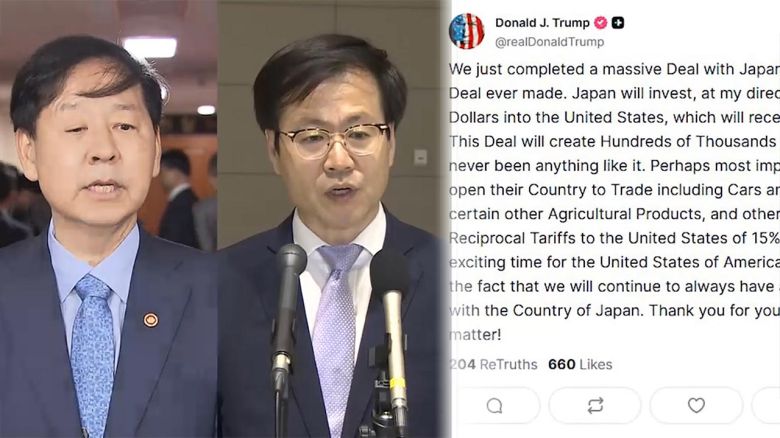Image resolution: width=780 pixels, height=438 pixels.
Task: Click the black plus badge beside the name
Action: tap(618, 23)
